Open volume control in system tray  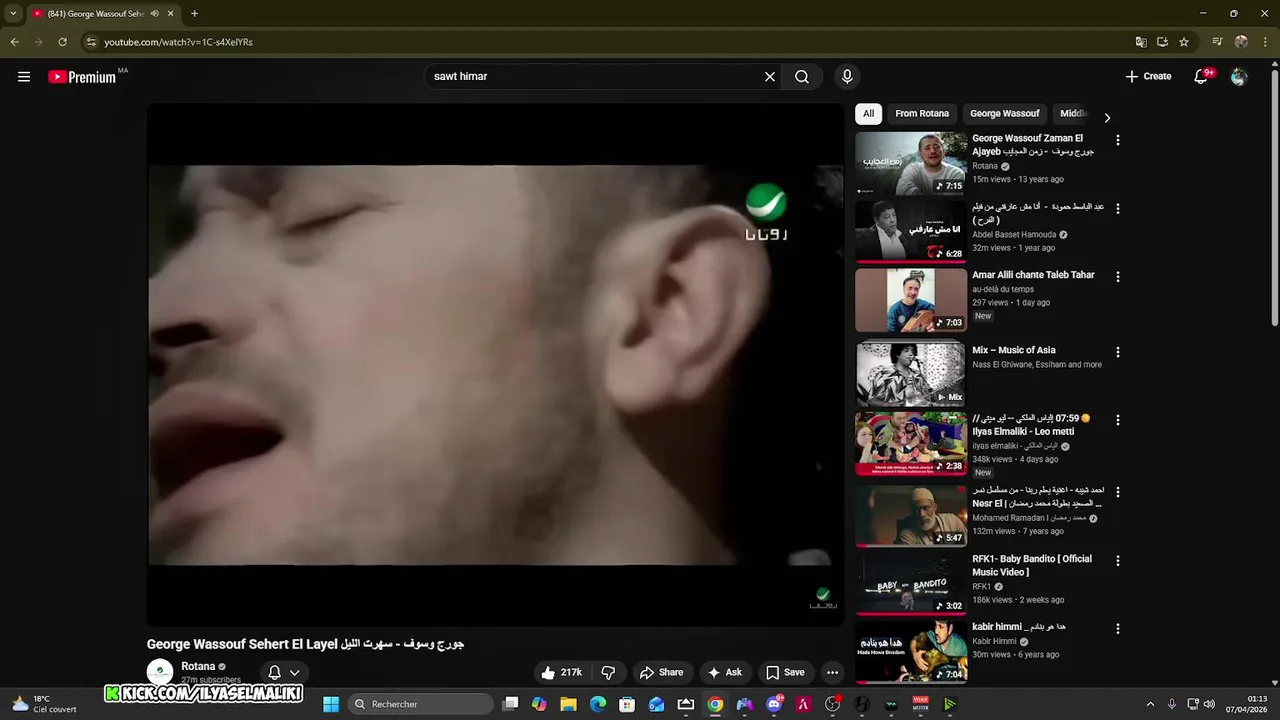click(x=1209, y=704)
